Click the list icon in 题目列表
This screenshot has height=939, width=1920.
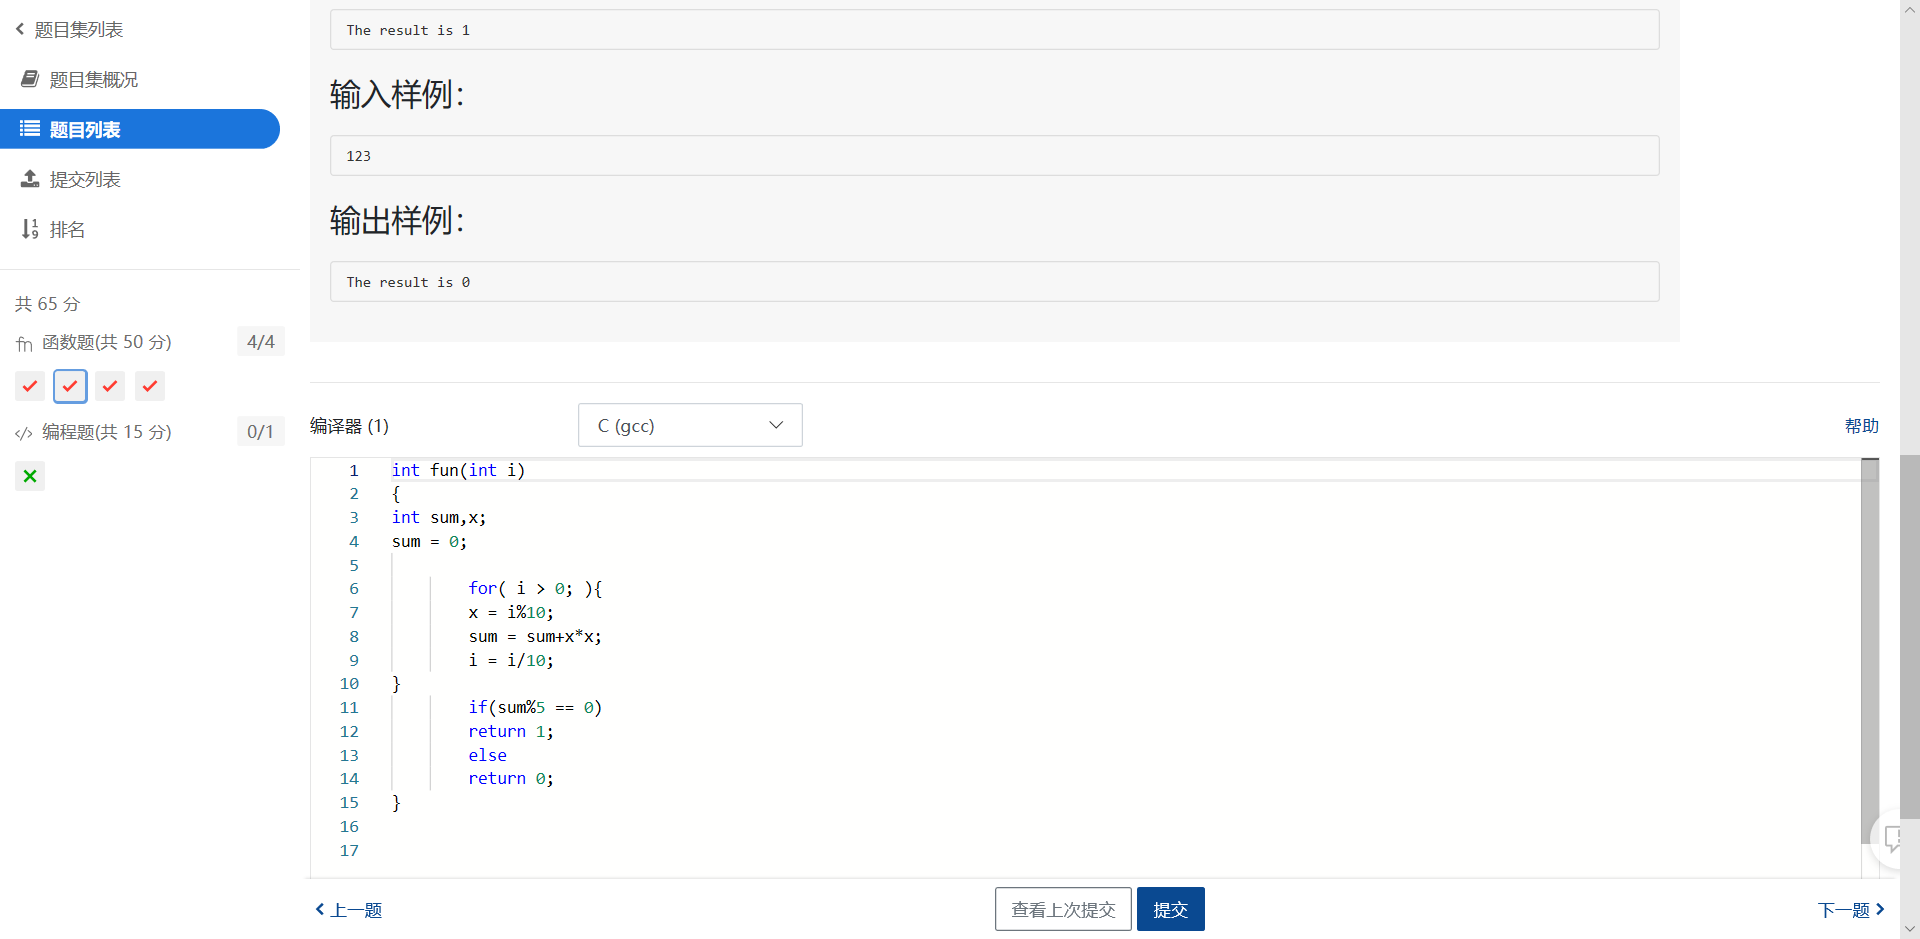[x=30, y=129]
